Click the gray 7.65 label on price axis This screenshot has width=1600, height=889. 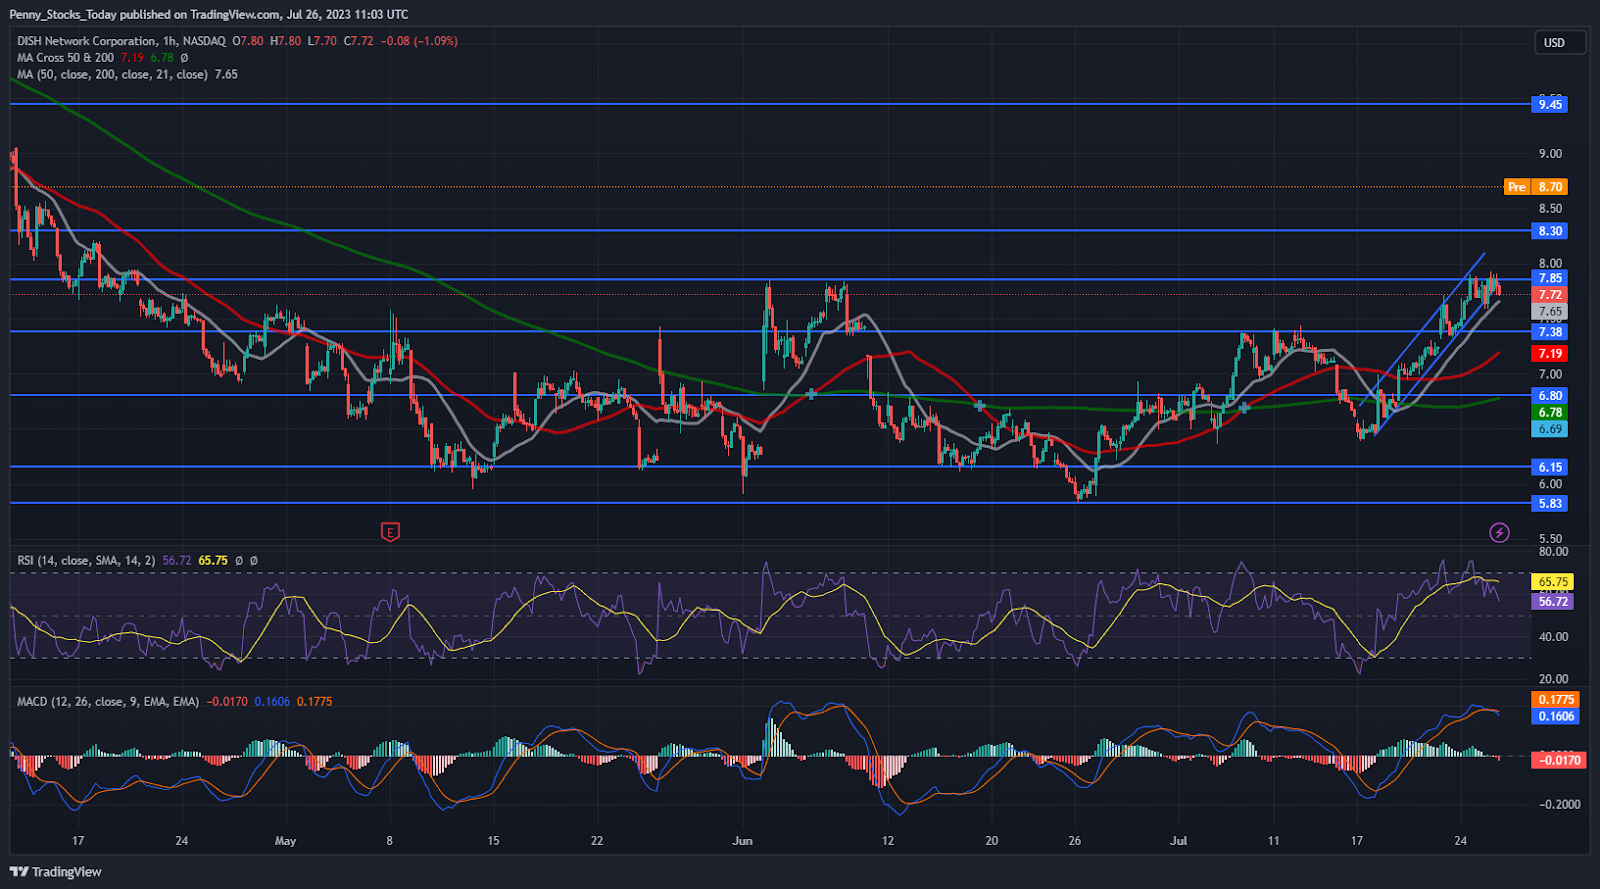pos(1550,312)
